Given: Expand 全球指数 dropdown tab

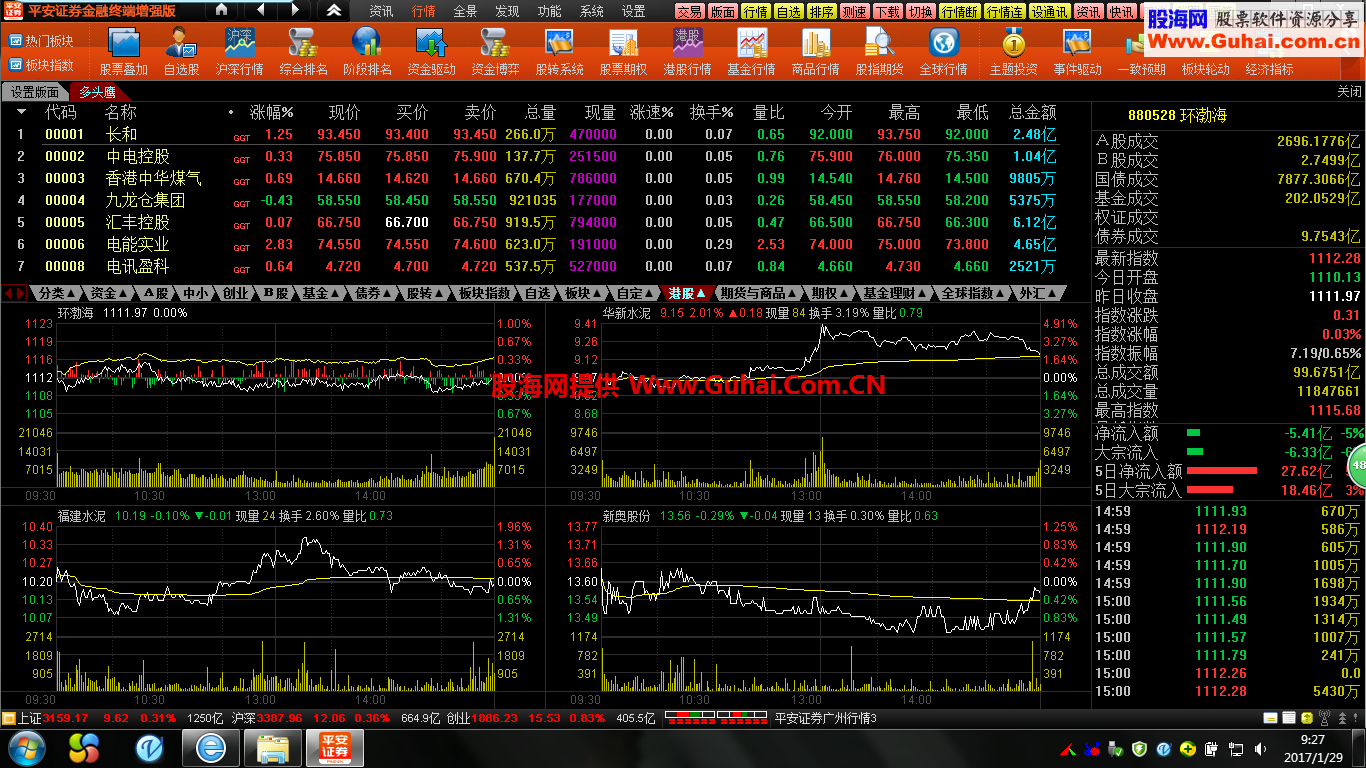Looking at the screenshot, I should click(974, 293).
